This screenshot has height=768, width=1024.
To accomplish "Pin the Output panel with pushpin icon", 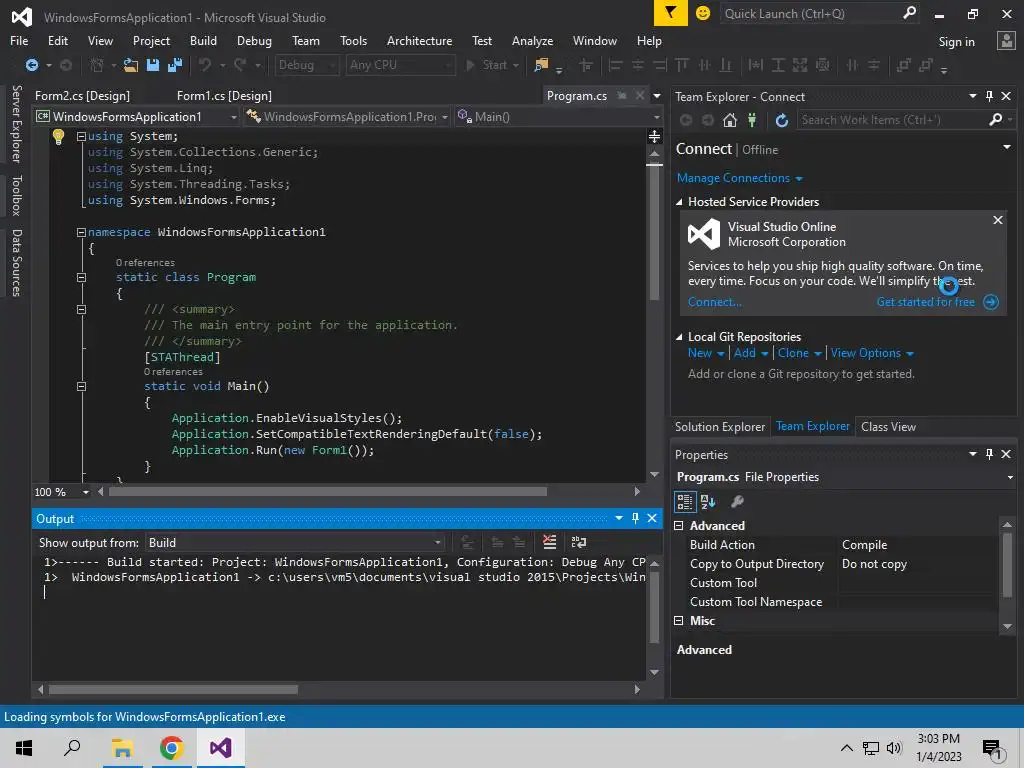I will point(635,519).
